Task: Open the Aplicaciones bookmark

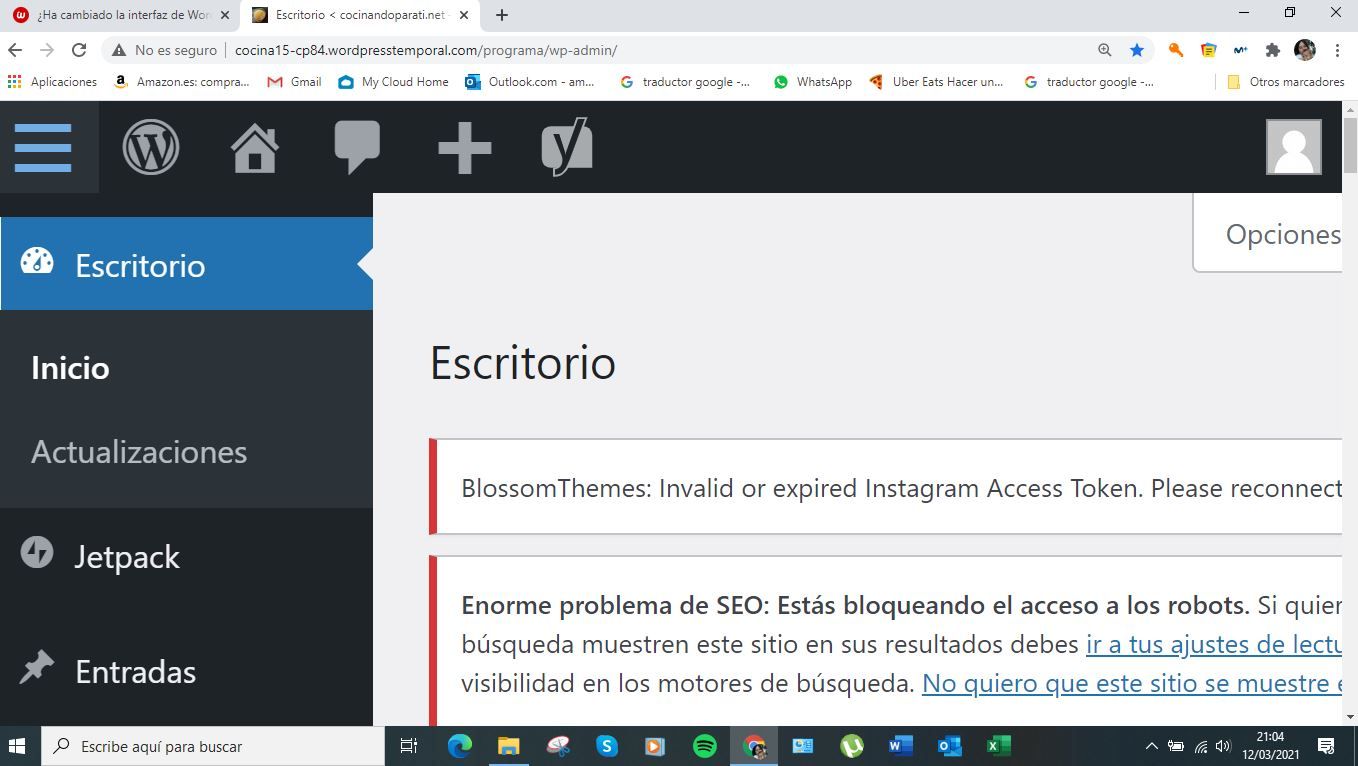Action: click(x=52, y=82)
